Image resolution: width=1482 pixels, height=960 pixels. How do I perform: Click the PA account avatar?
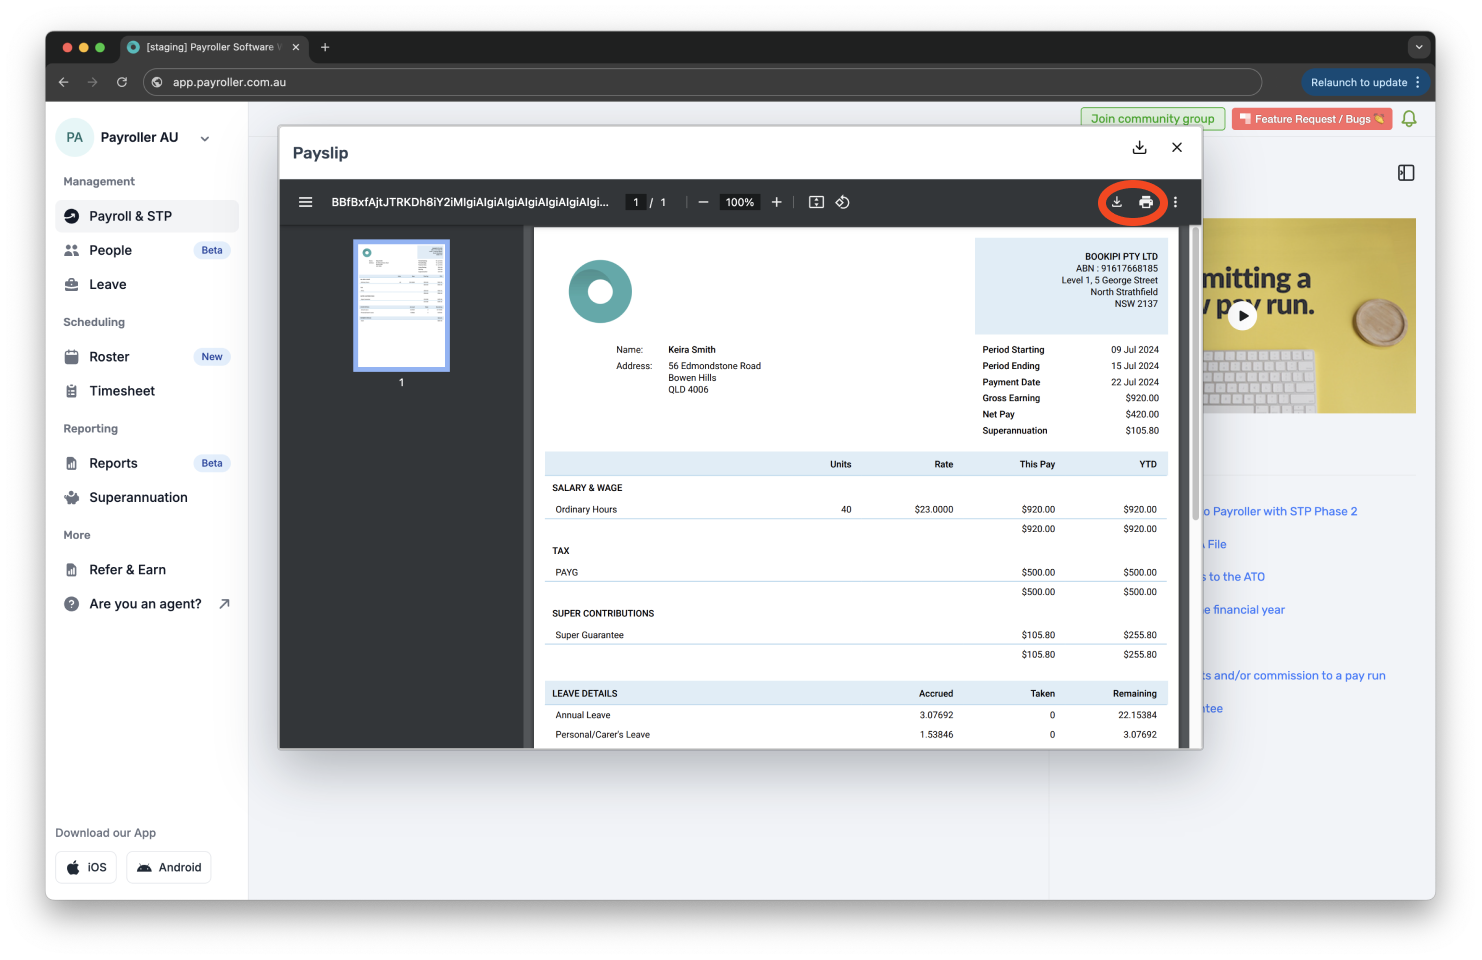pyautogui.click(x=75, y=138)
